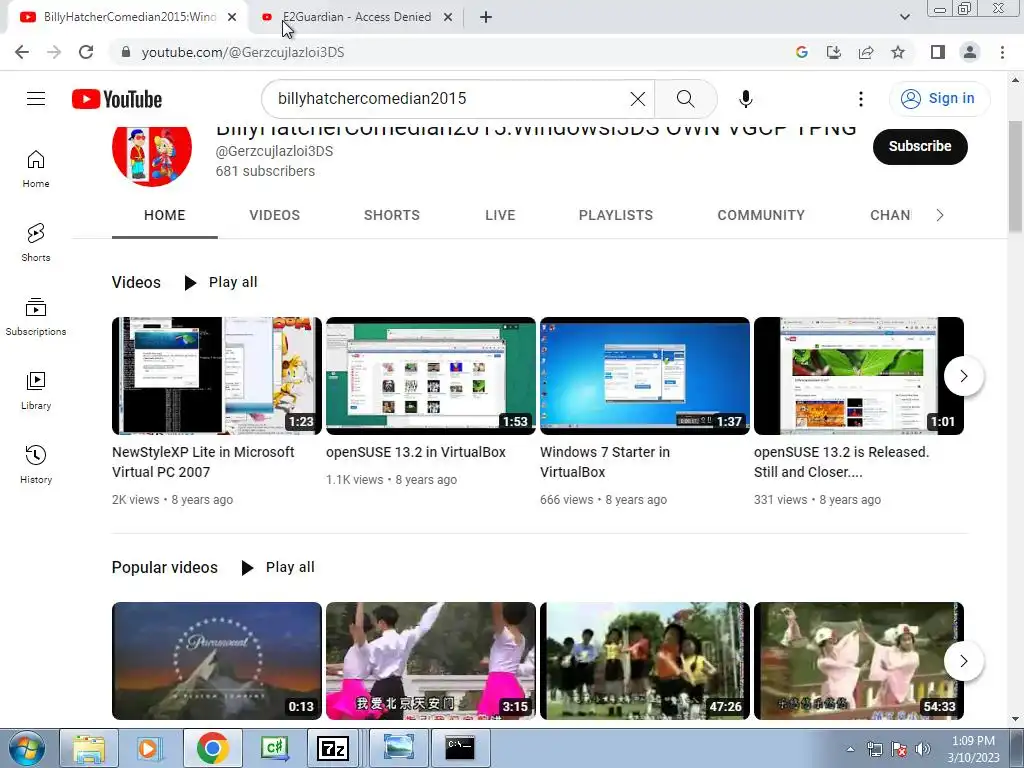The height and width of the screenshot is (768, 1024).
Task: Click the Paramount 0:13 video thumbnail
Action: point(217,661)
